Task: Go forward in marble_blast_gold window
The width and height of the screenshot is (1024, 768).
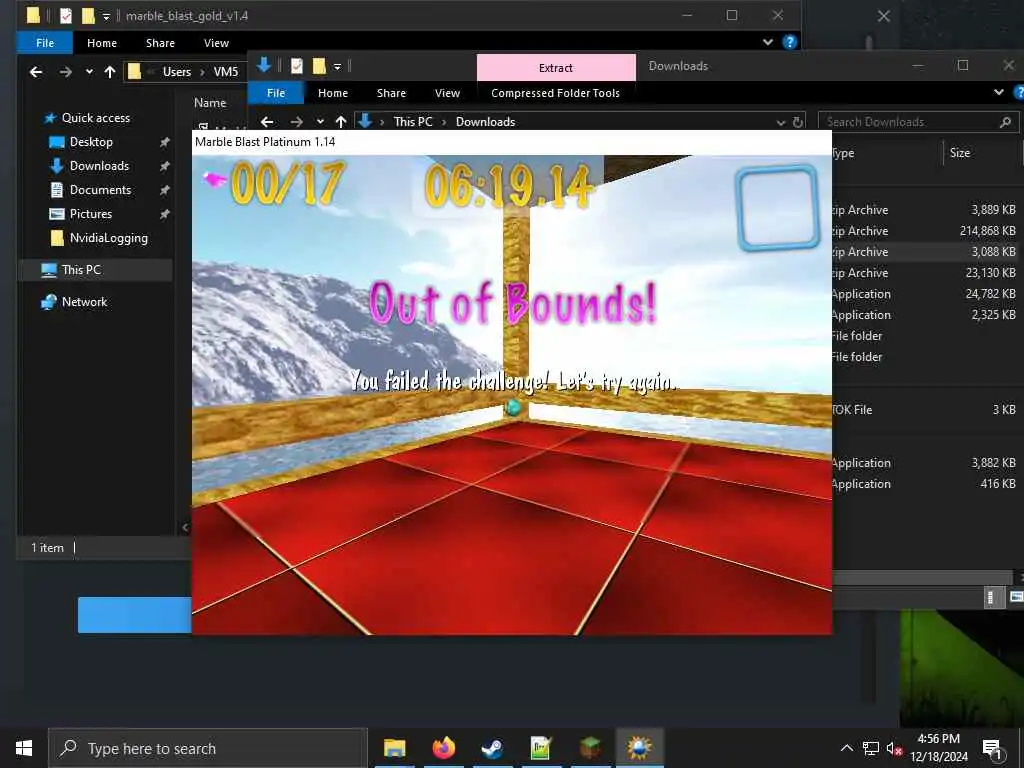Action: click(65, 72)
